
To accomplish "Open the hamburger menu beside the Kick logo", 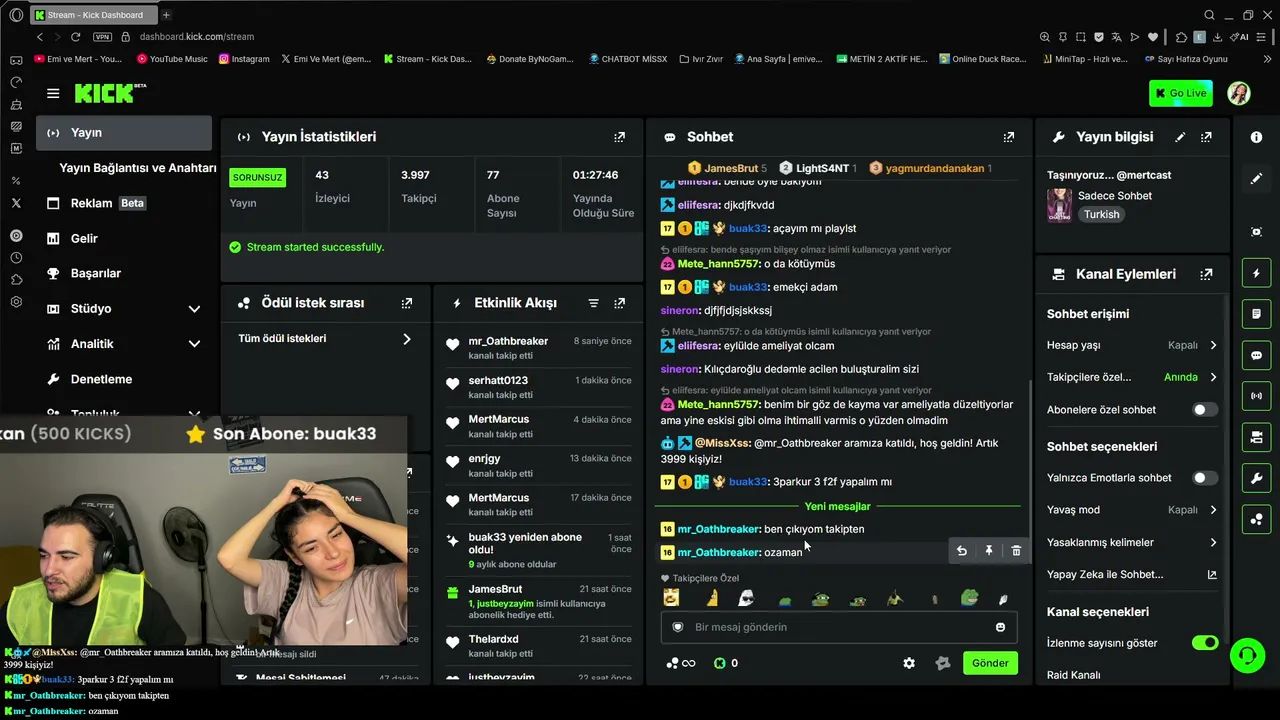I will click(53, 93).
